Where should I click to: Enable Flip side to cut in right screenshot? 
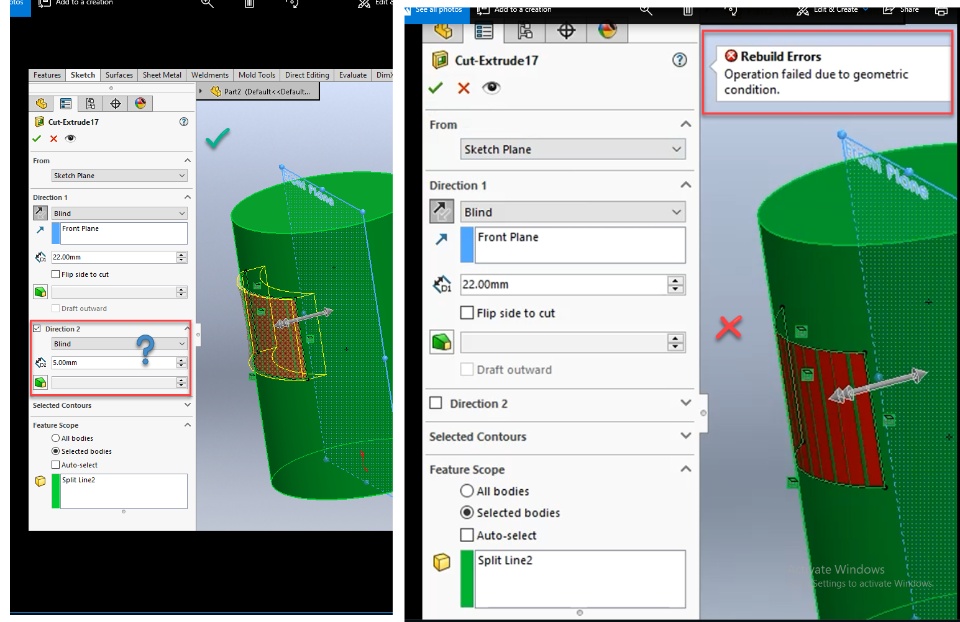pos(467,313)
